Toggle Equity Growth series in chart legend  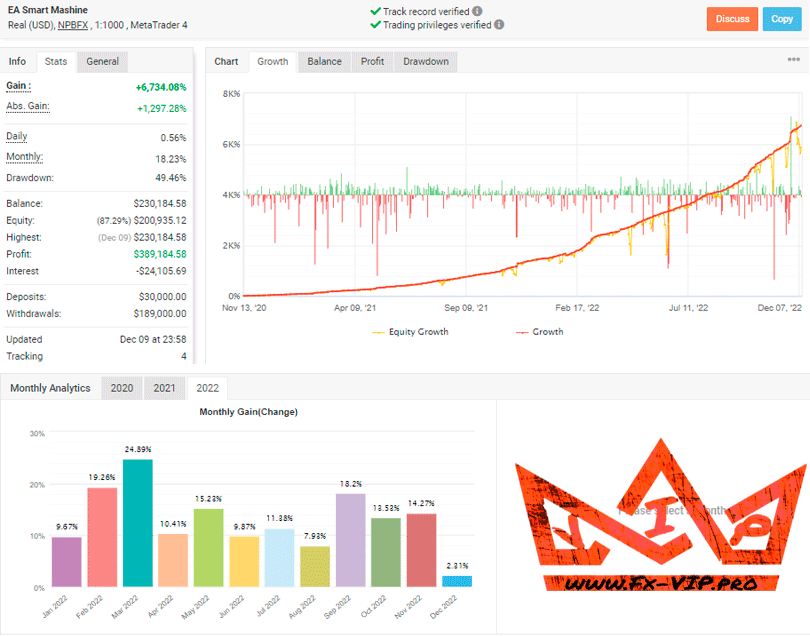tap(410, 332)
